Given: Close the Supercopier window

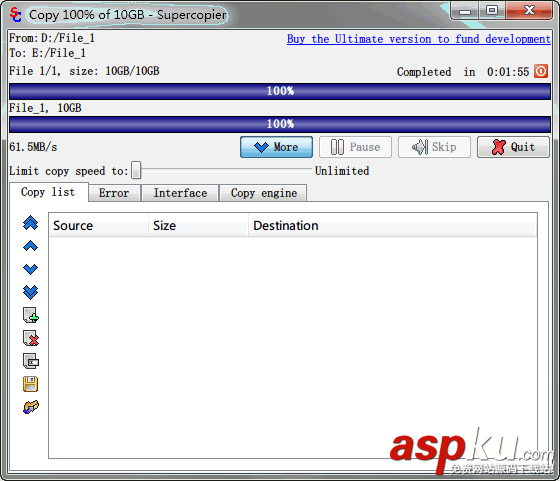Looking at the screenshot, I should 529,11.
